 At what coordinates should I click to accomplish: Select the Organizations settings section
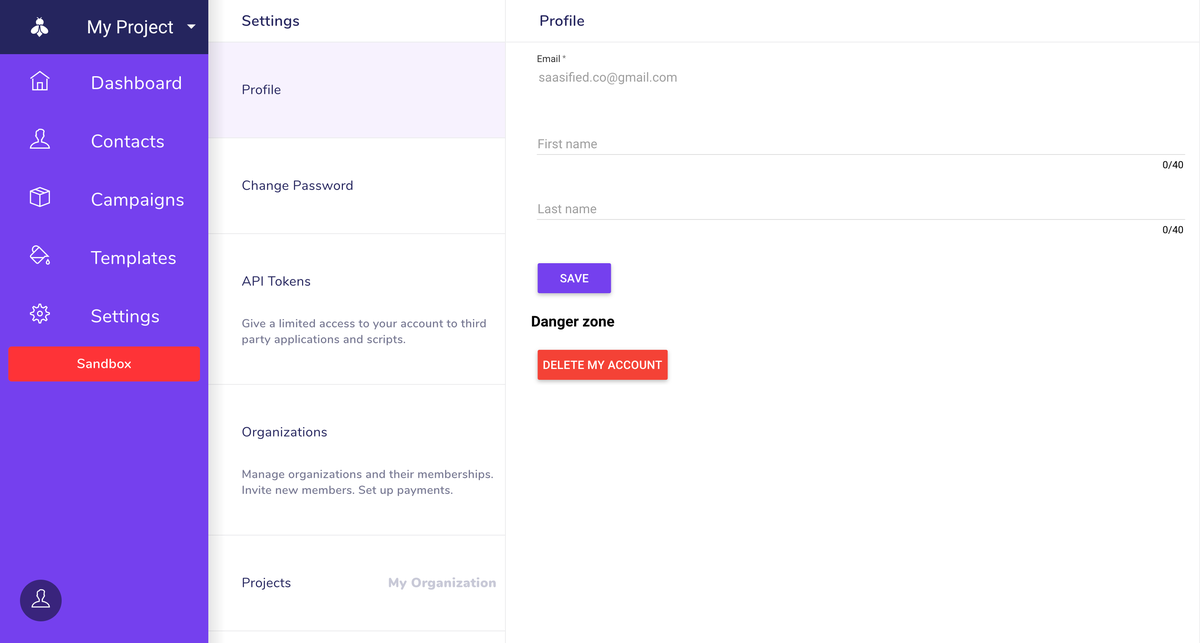point(284,432)
